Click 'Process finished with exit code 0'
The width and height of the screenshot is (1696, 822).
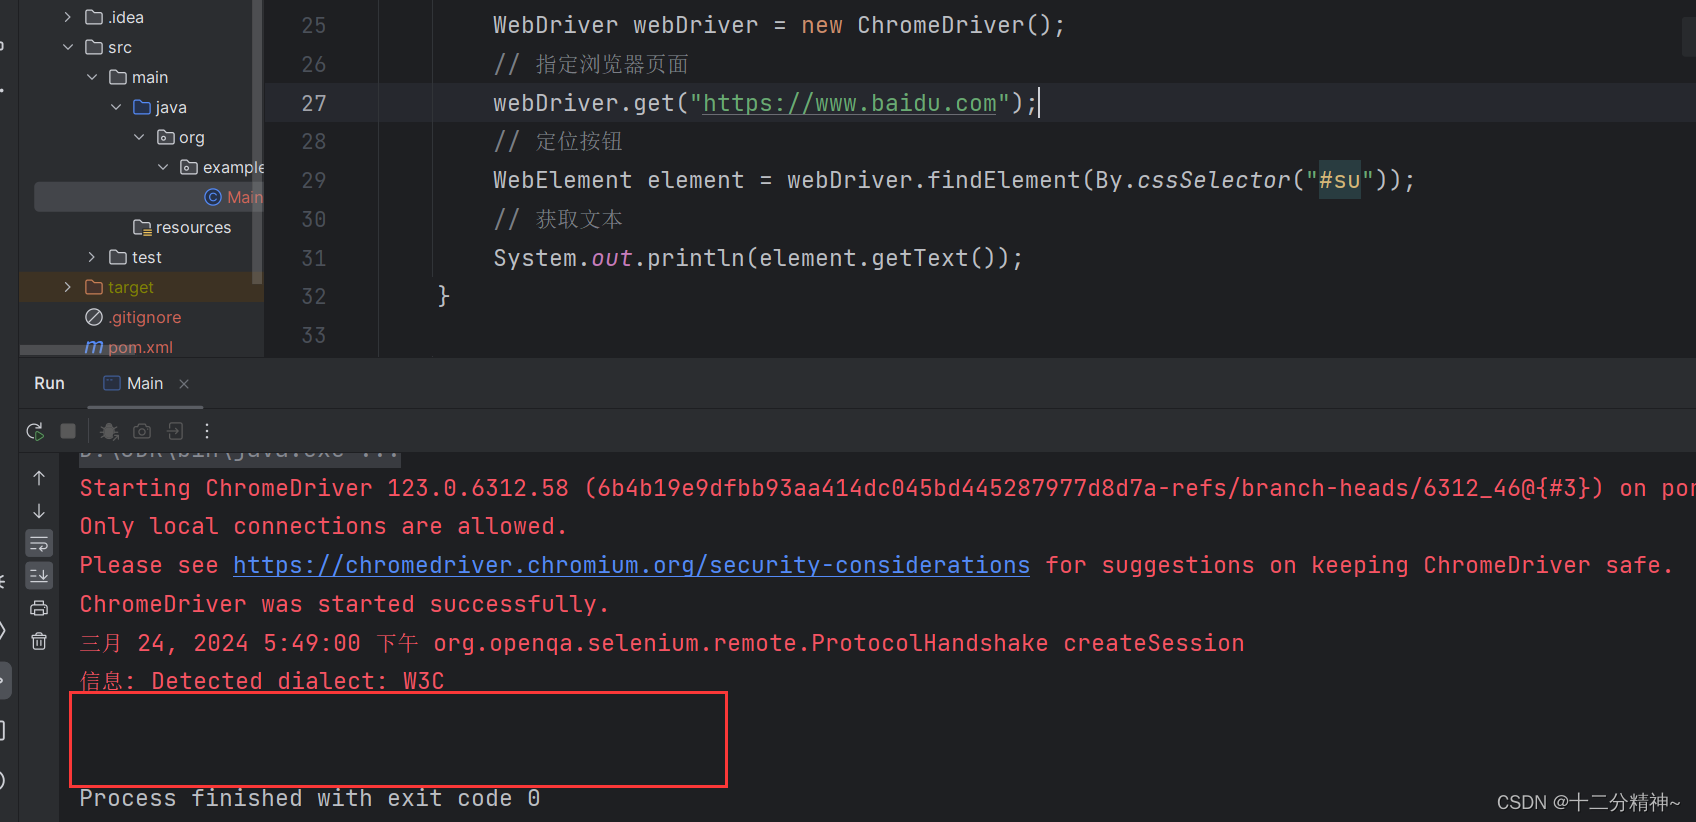pyautogui.click(x=310, y=798)
